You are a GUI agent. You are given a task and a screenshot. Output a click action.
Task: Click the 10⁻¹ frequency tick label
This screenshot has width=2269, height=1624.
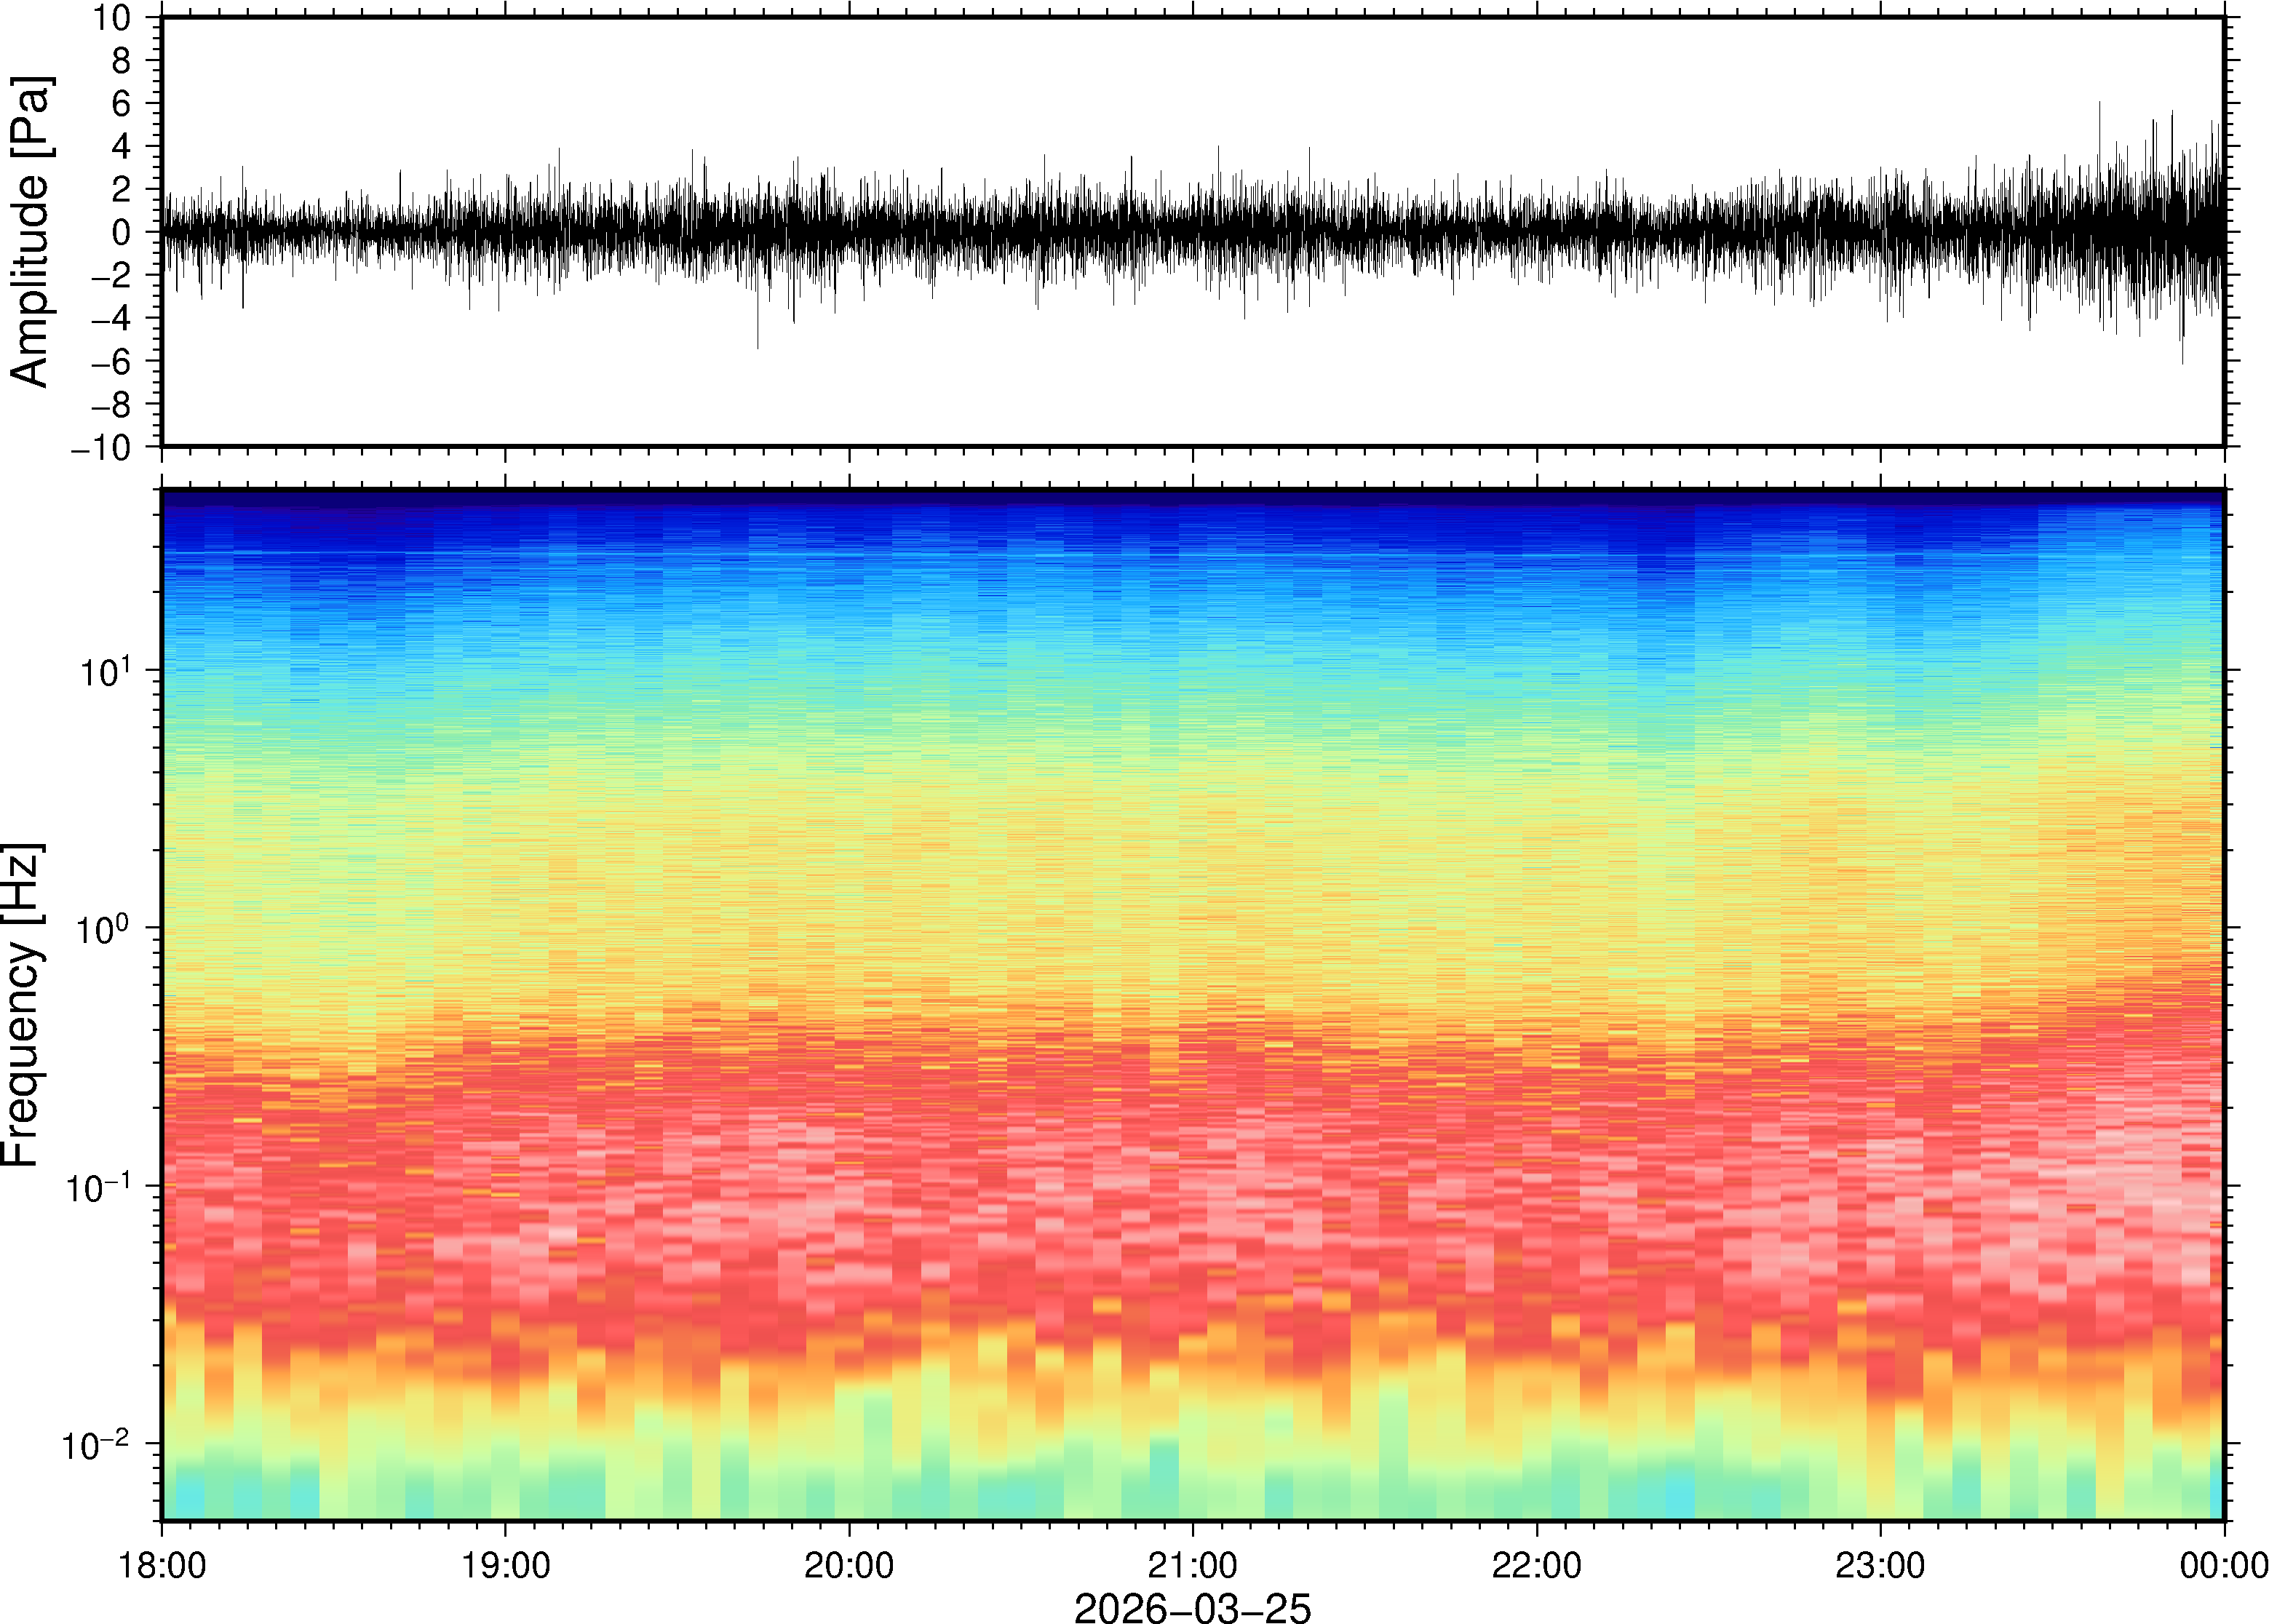98,1187
